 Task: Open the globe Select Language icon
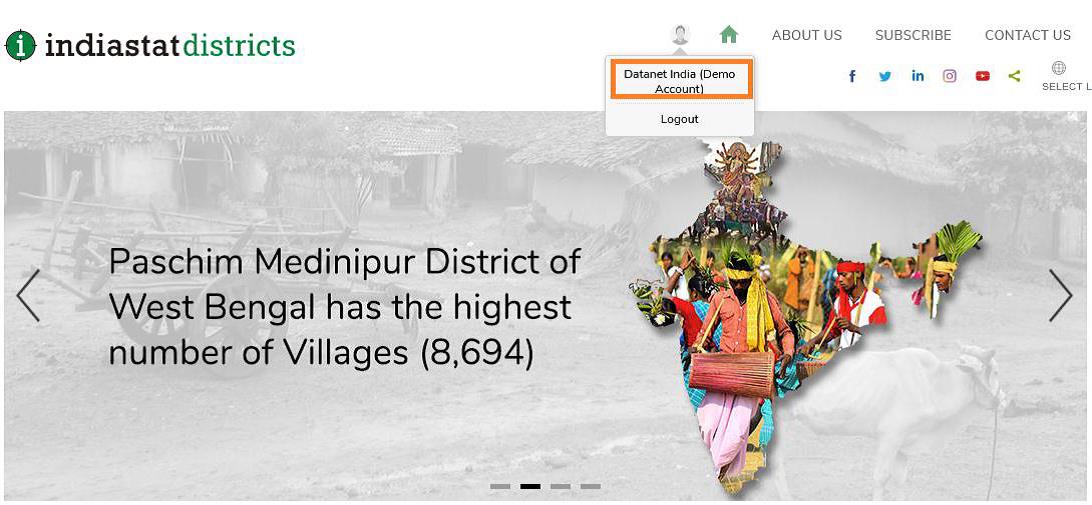tap(1059, 68)
